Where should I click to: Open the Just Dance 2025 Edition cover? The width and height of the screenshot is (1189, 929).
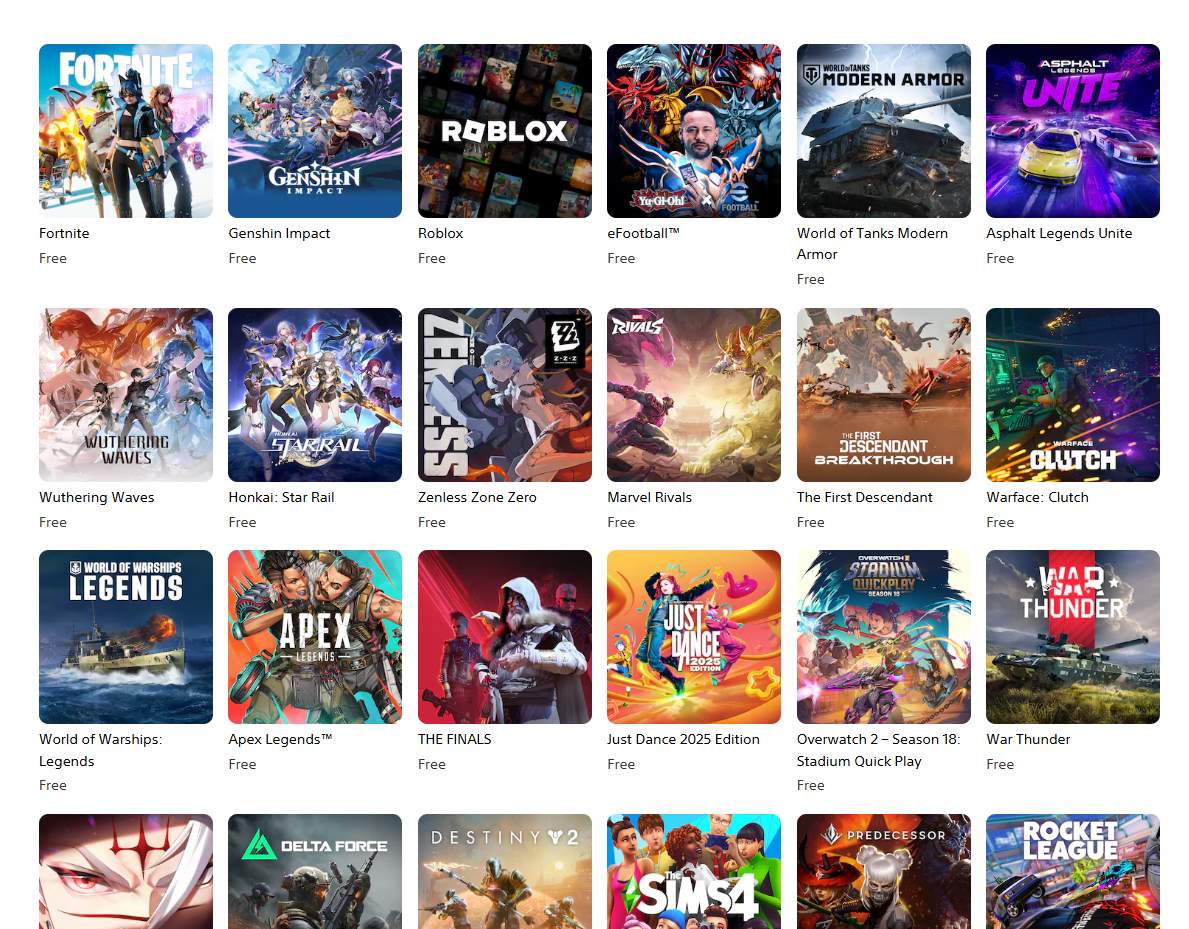(x=694, y=637)
